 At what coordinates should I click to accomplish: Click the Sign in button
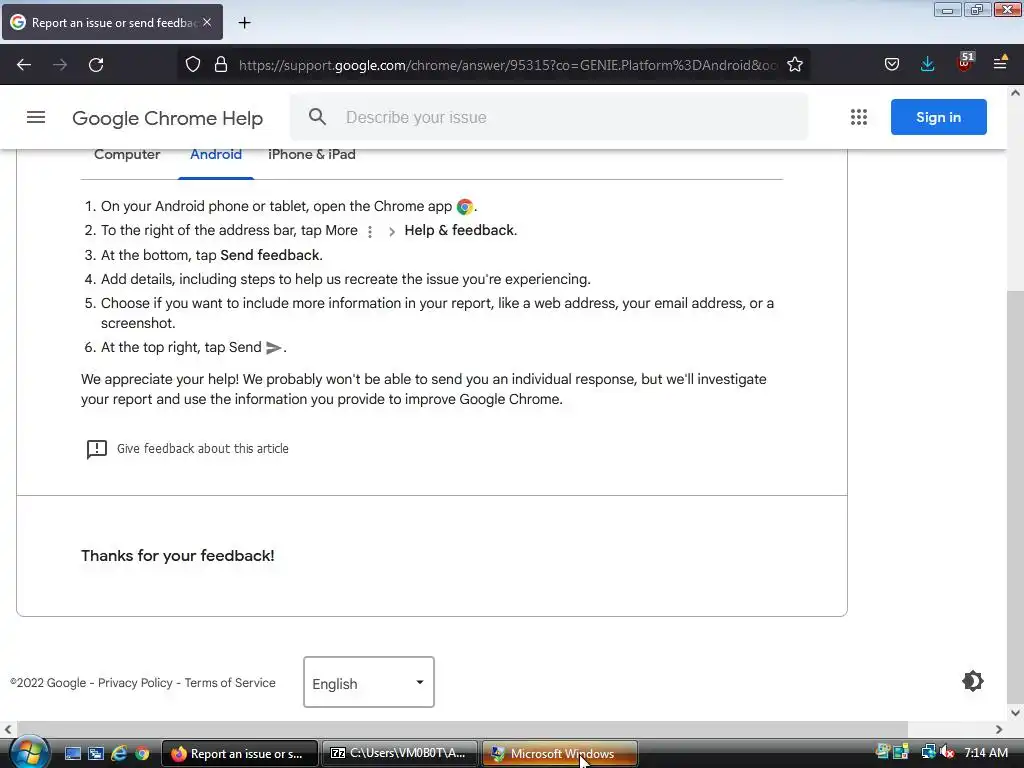tap(938, 117)
